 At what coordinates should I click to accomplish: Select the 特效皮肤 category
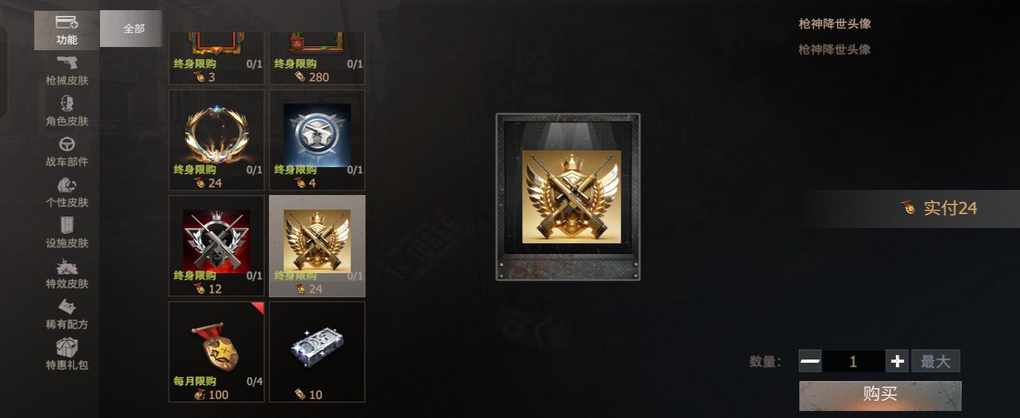pos(67,274)
